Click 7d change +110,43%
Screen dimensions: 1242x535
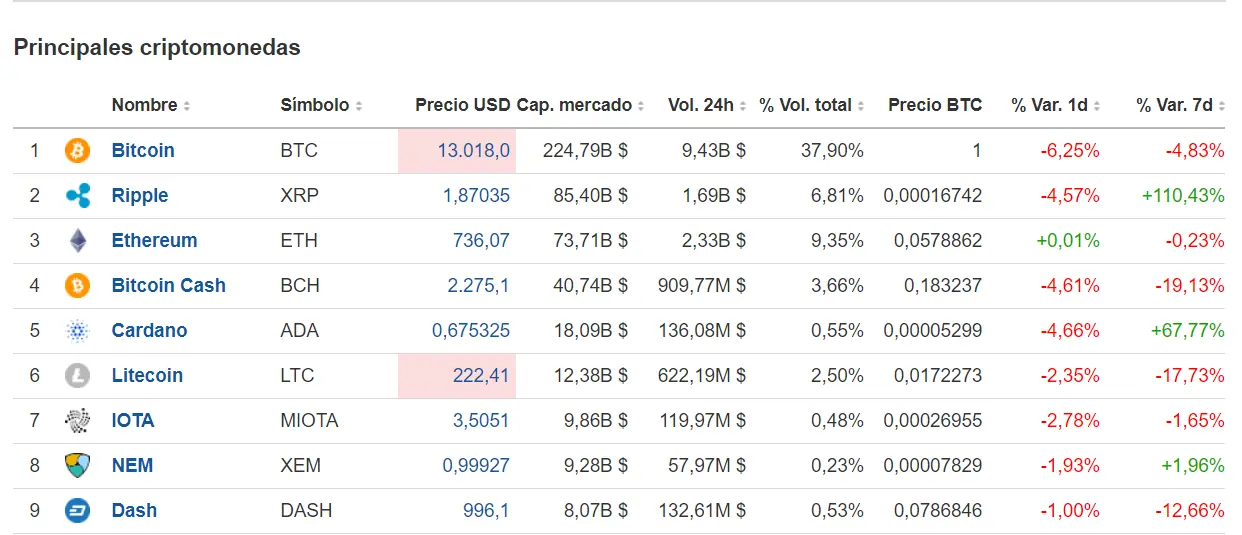1183,196
